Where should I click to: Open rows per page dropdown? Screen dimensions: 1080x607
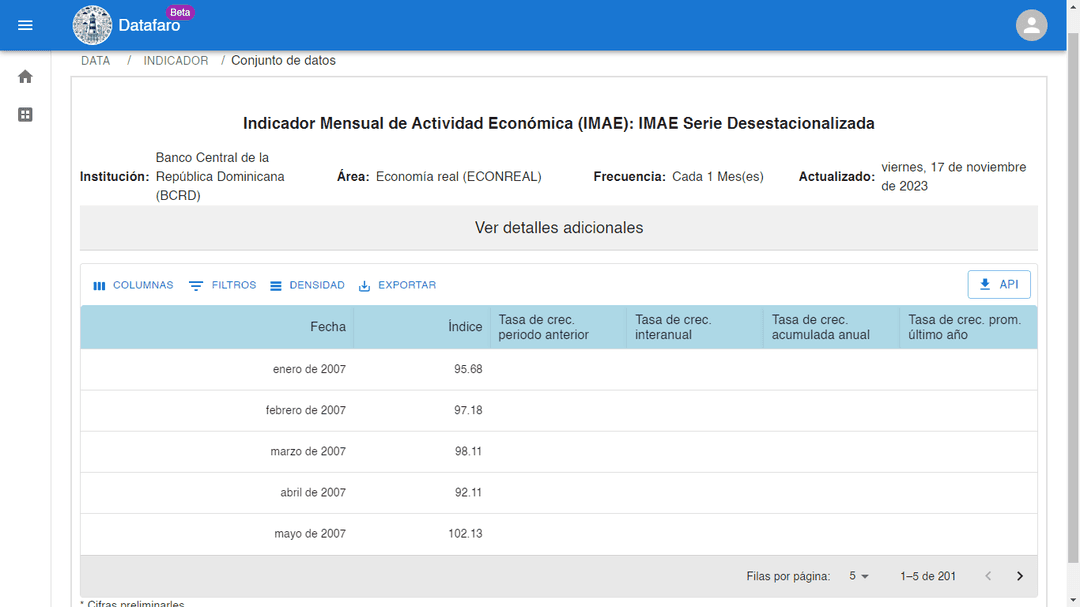pyautogui.click(x=858, y=576)
